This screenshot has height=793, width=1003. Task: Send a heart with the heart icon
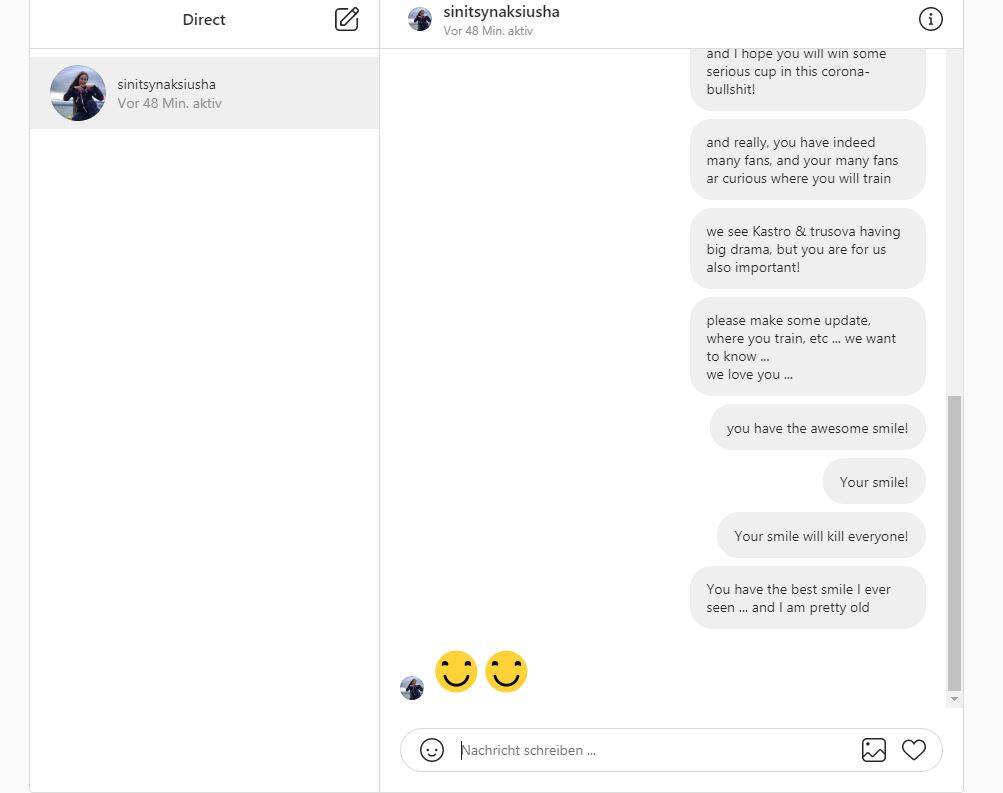click(x=914, y=750)
